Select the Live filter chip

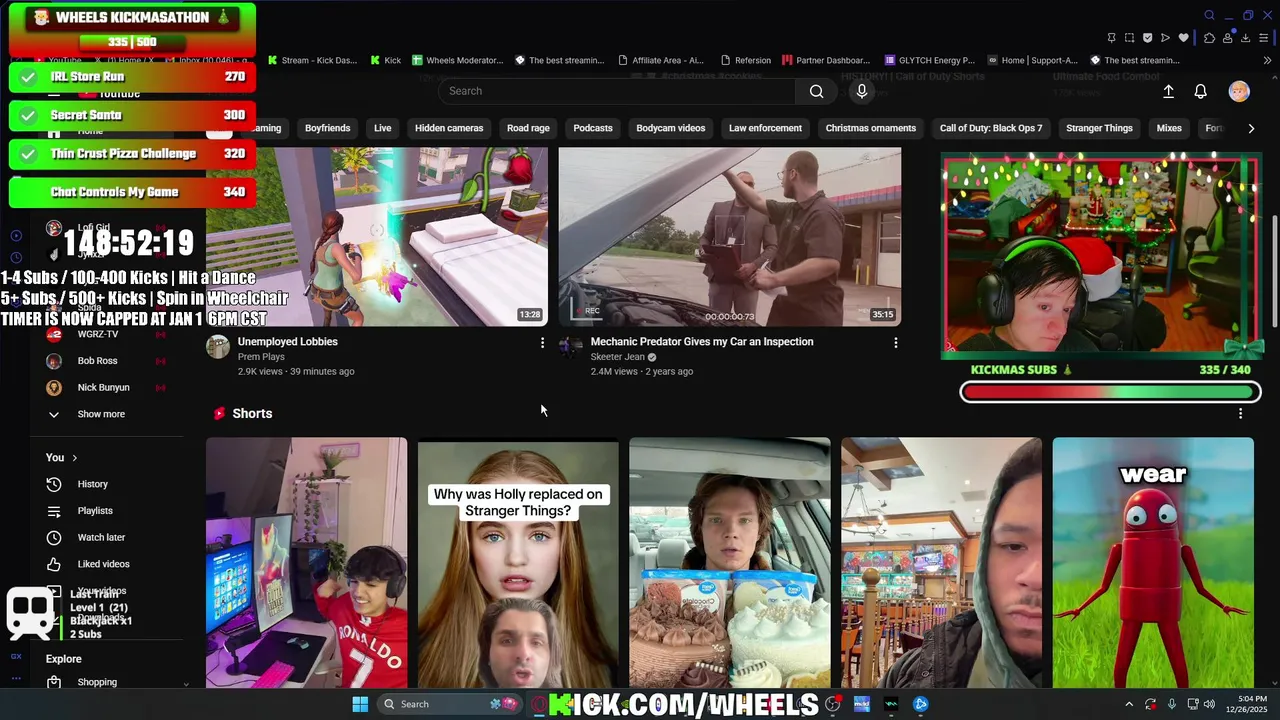click(x=383, y=128)
